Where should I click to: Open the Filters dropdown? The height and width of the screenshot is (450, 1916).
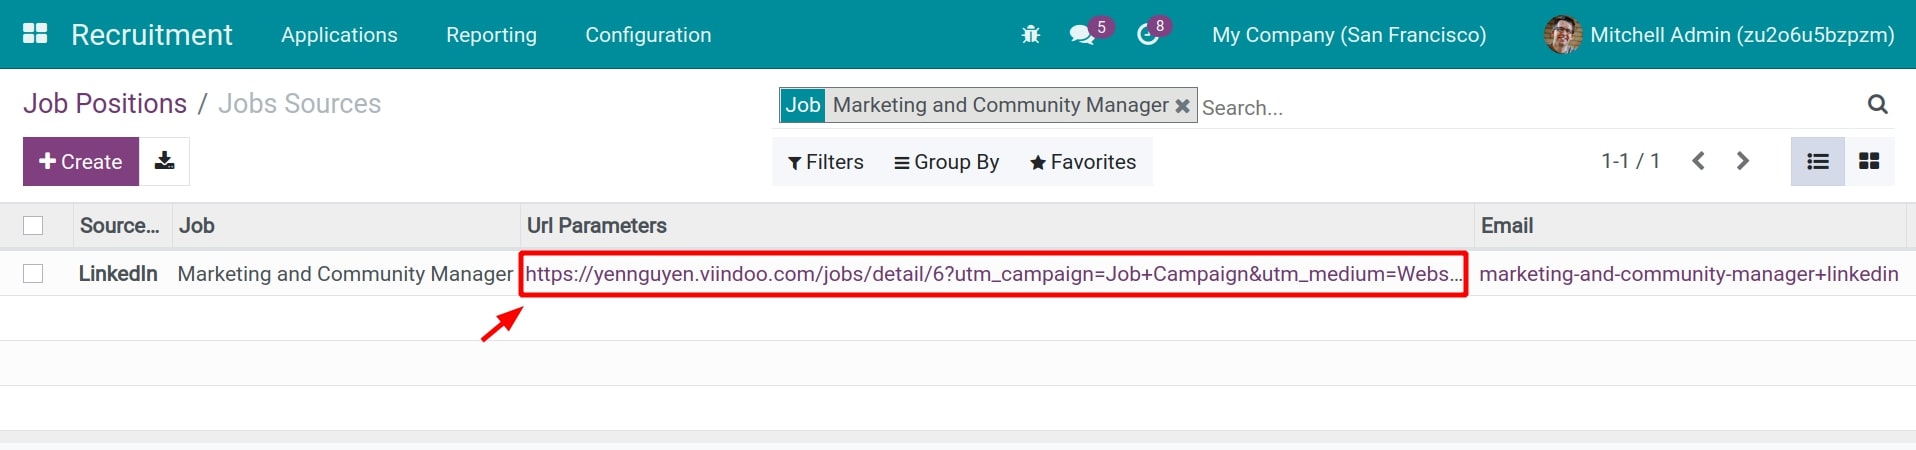click(x=826, y=162)
